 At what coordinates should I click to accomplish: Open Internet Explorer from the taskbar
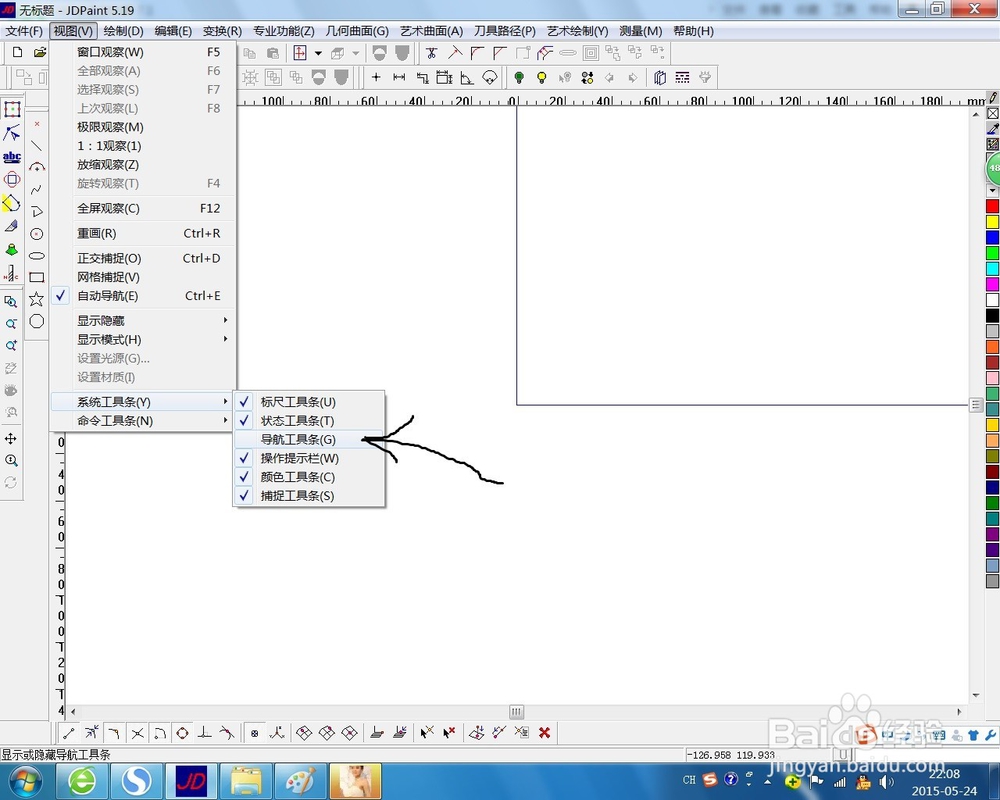click(x=82, y=781)
